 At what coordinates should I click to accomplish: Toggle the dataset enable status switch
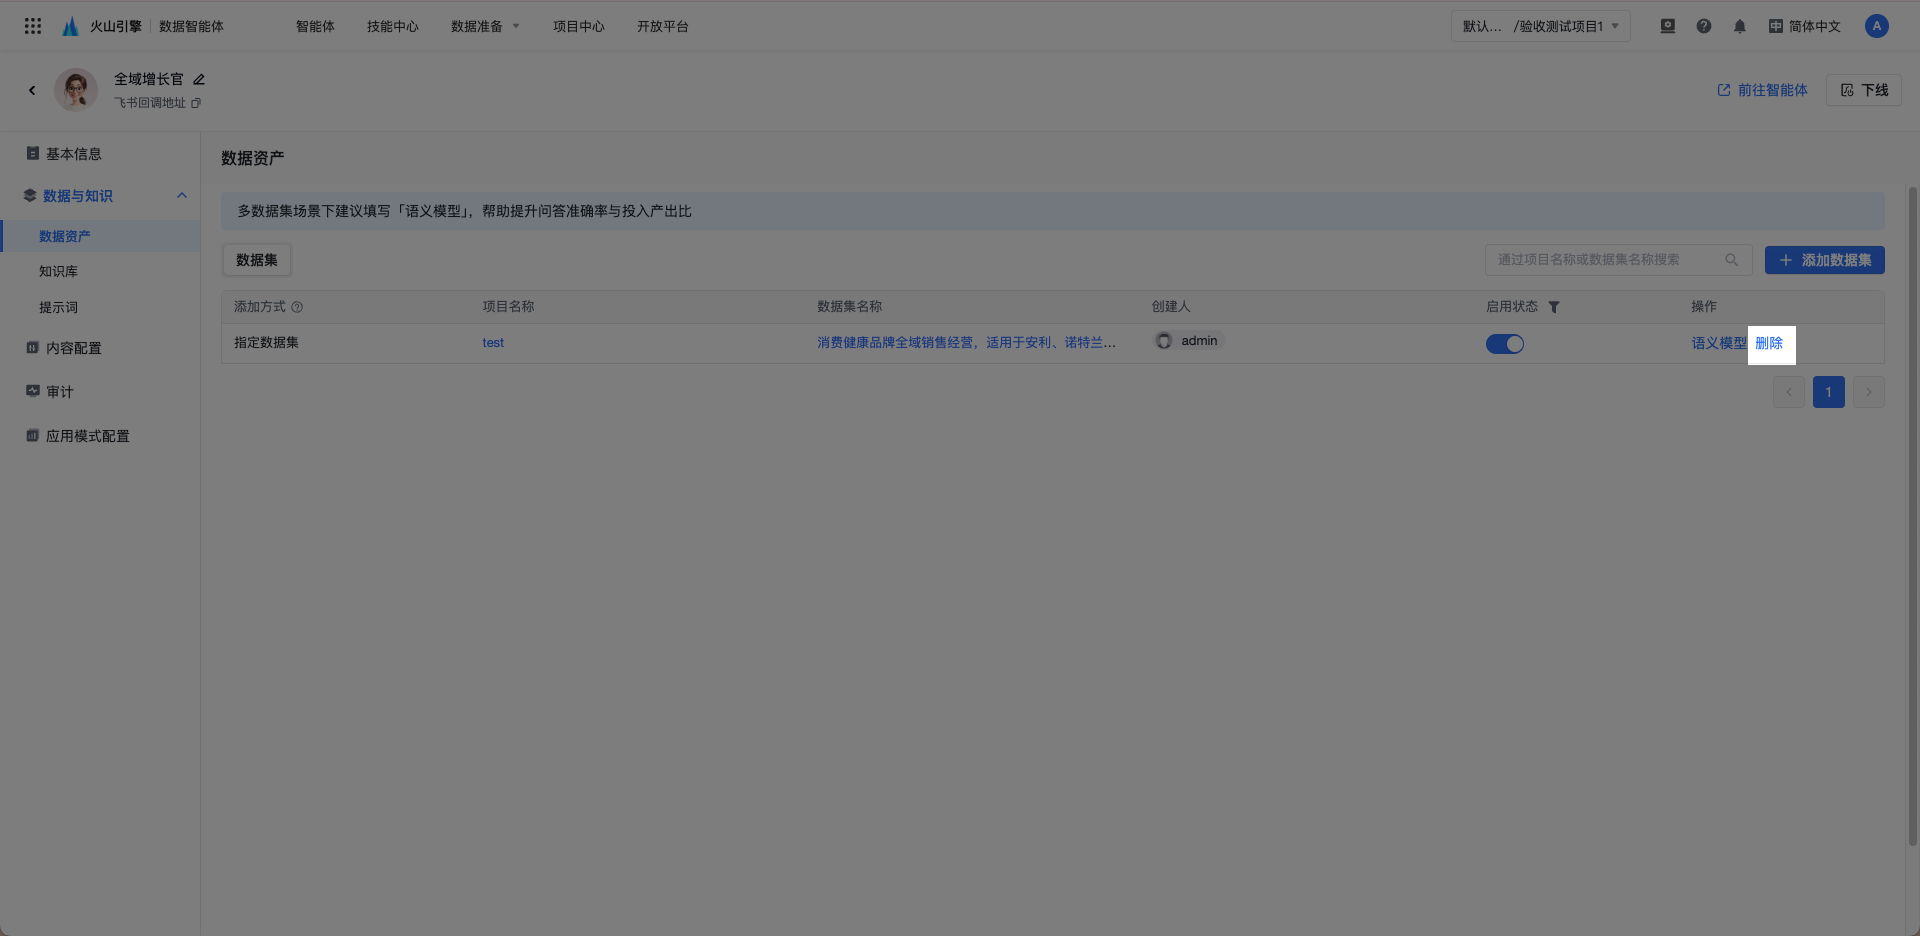(x=1505, y=344)
